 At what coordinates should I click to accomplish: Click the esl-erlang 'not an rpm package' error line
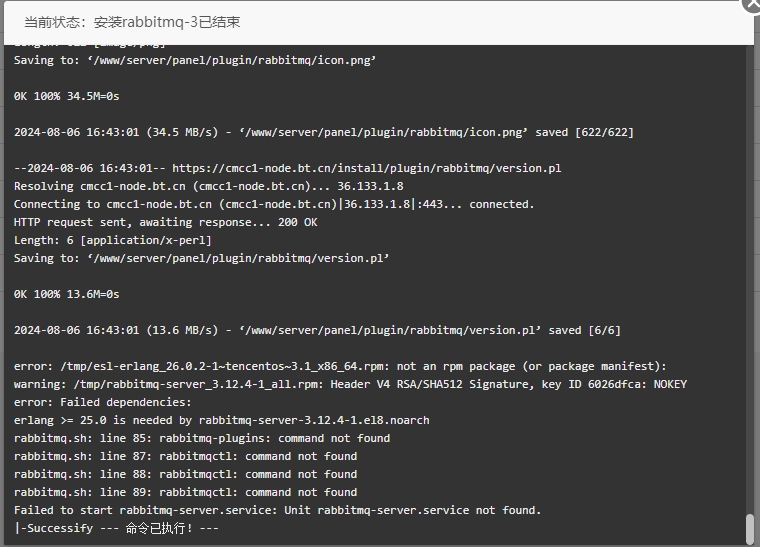[340, 366]
